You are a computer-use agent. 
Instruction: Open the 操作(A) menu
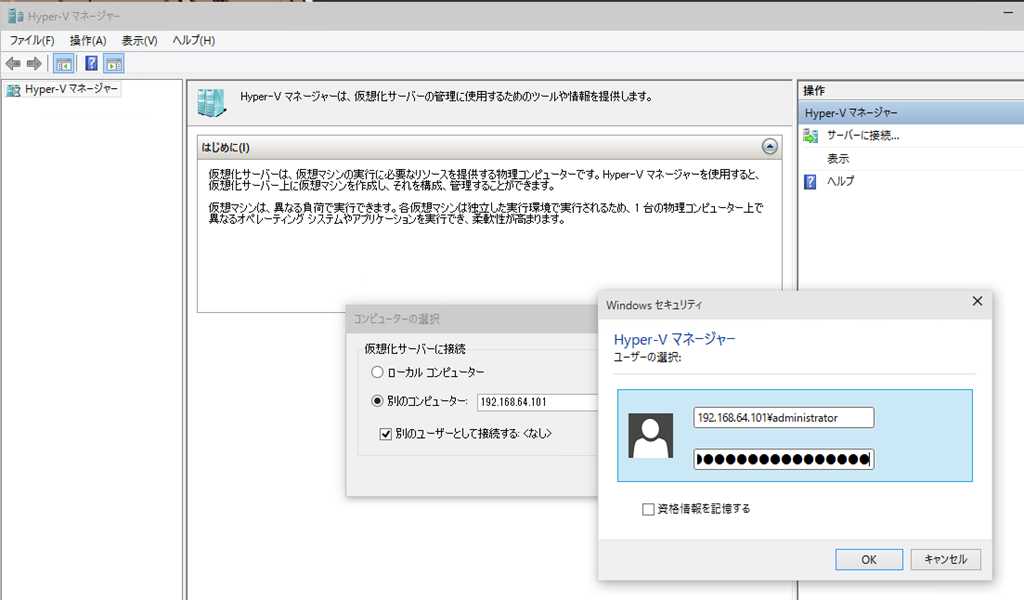pos(88,40)
